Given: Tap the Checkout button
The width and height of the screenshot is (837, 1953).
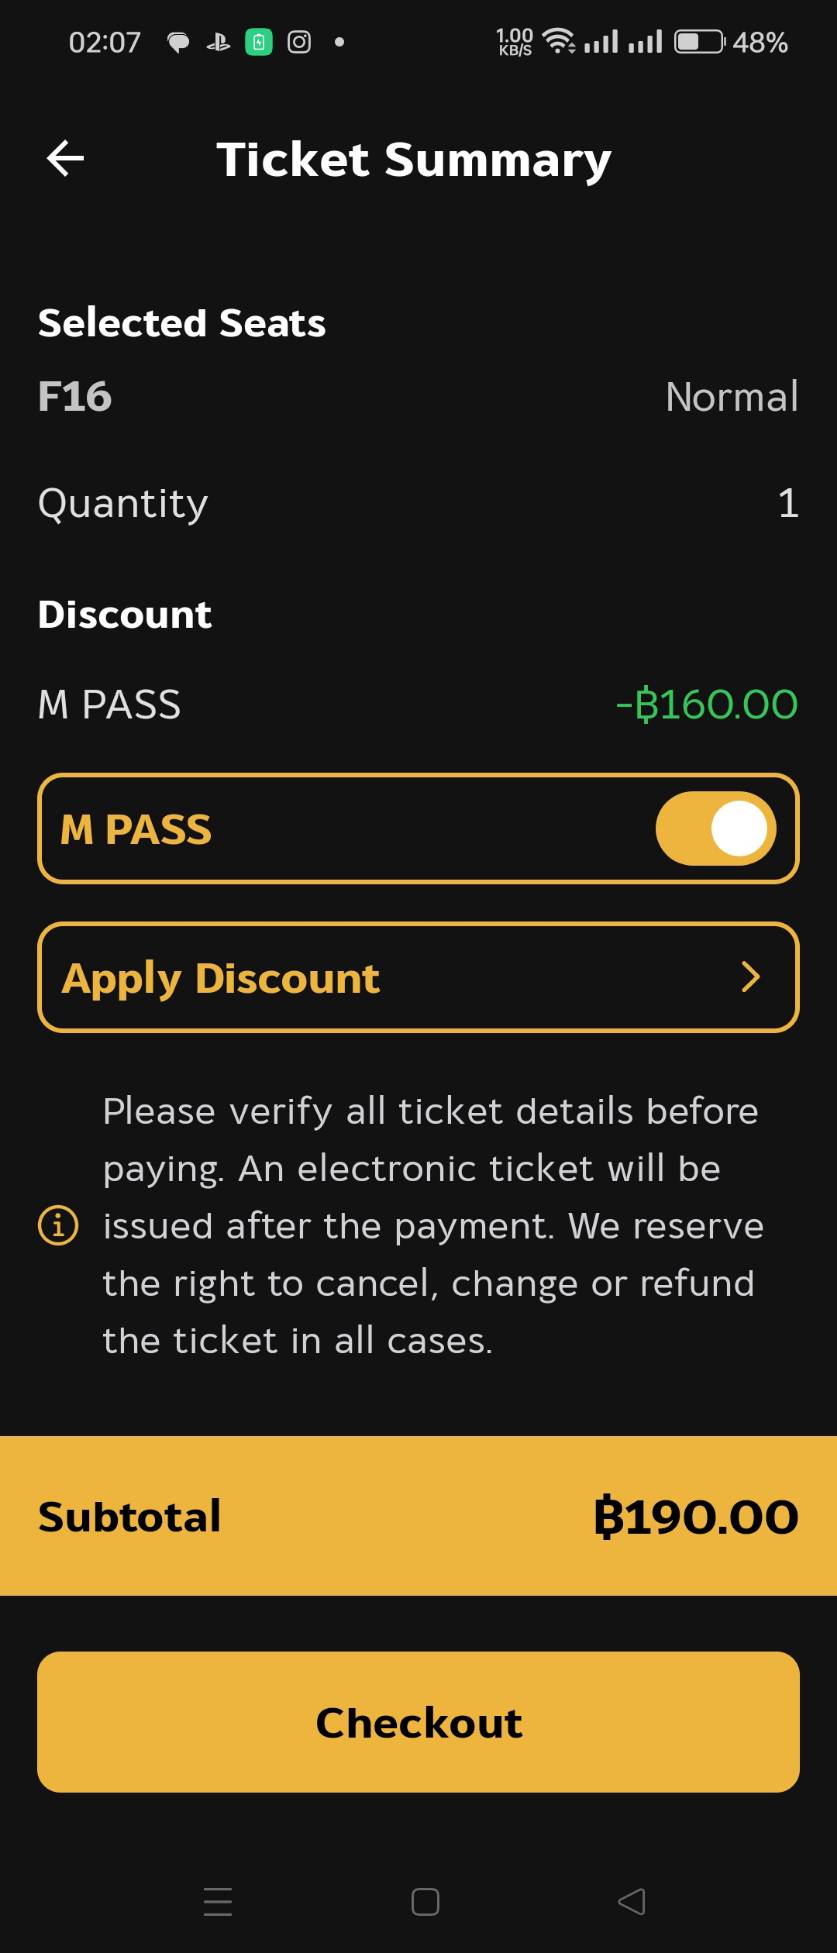Looking at the screenshot, I should tap(418, 1722).
